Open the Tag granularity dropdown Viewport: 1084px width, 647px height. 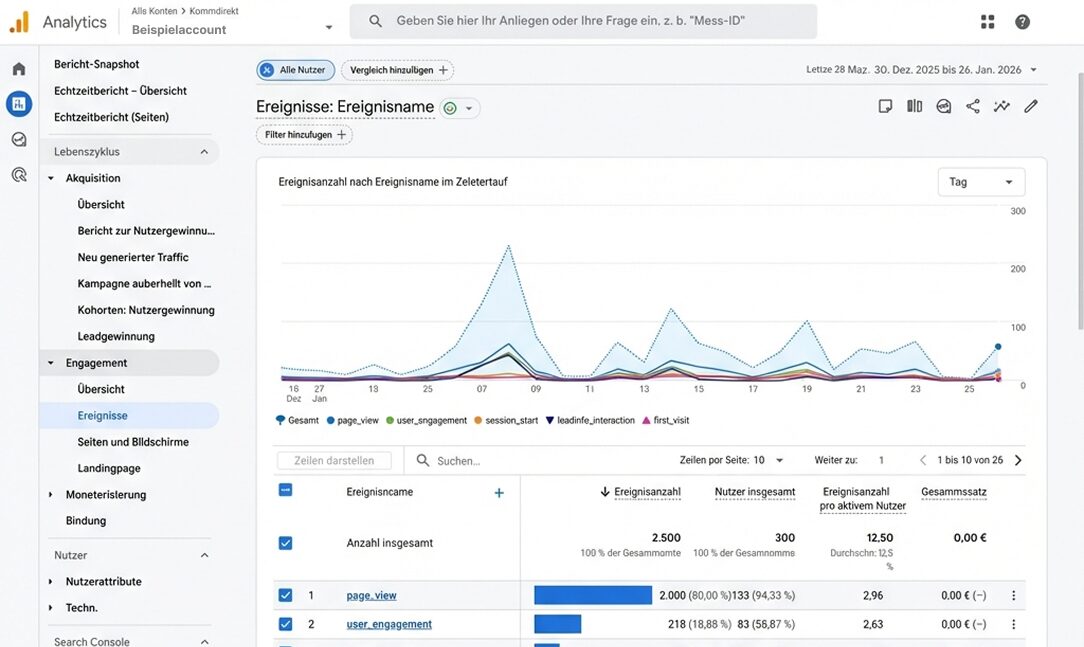pos(981,182)
